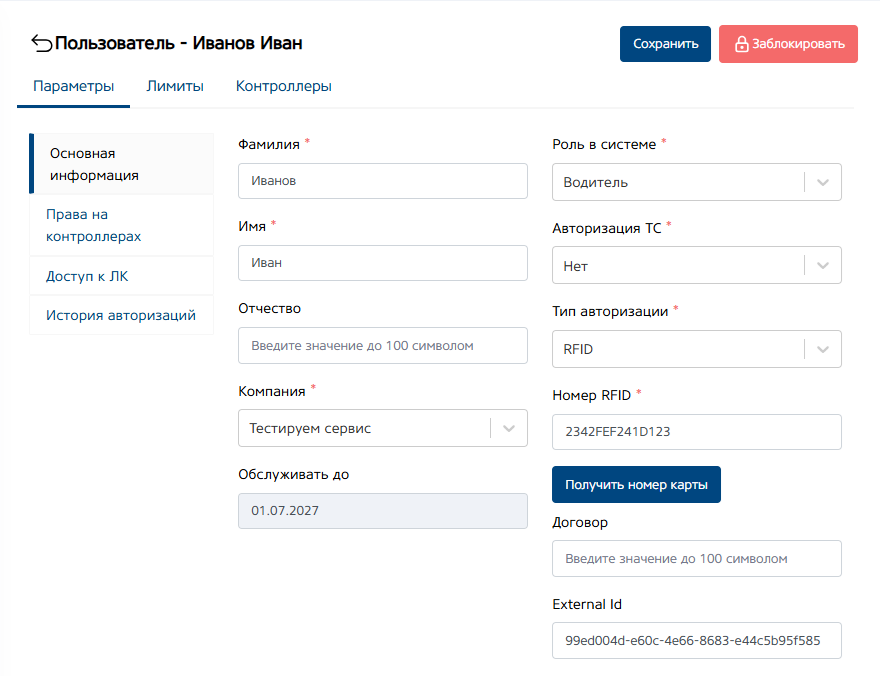
Task: Open the Авторизация ТС dropdown
Action: [696, 266]
